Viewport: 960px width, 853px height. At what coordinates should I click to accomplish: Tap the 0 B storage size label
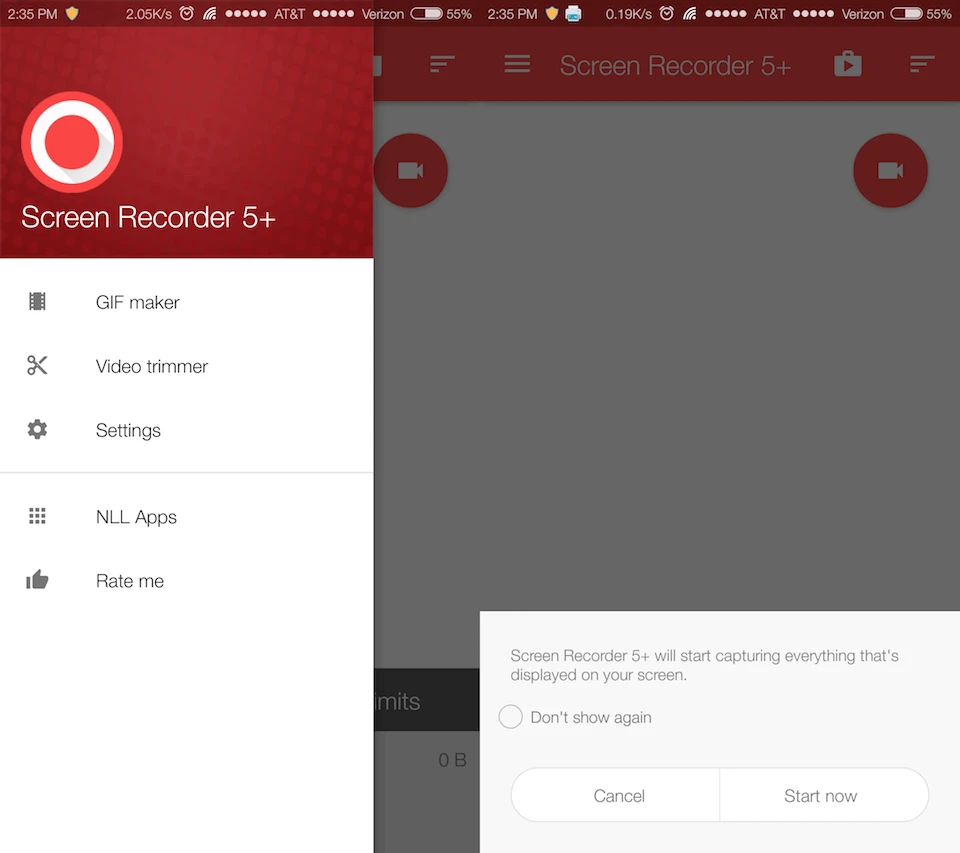coord(452,759)
